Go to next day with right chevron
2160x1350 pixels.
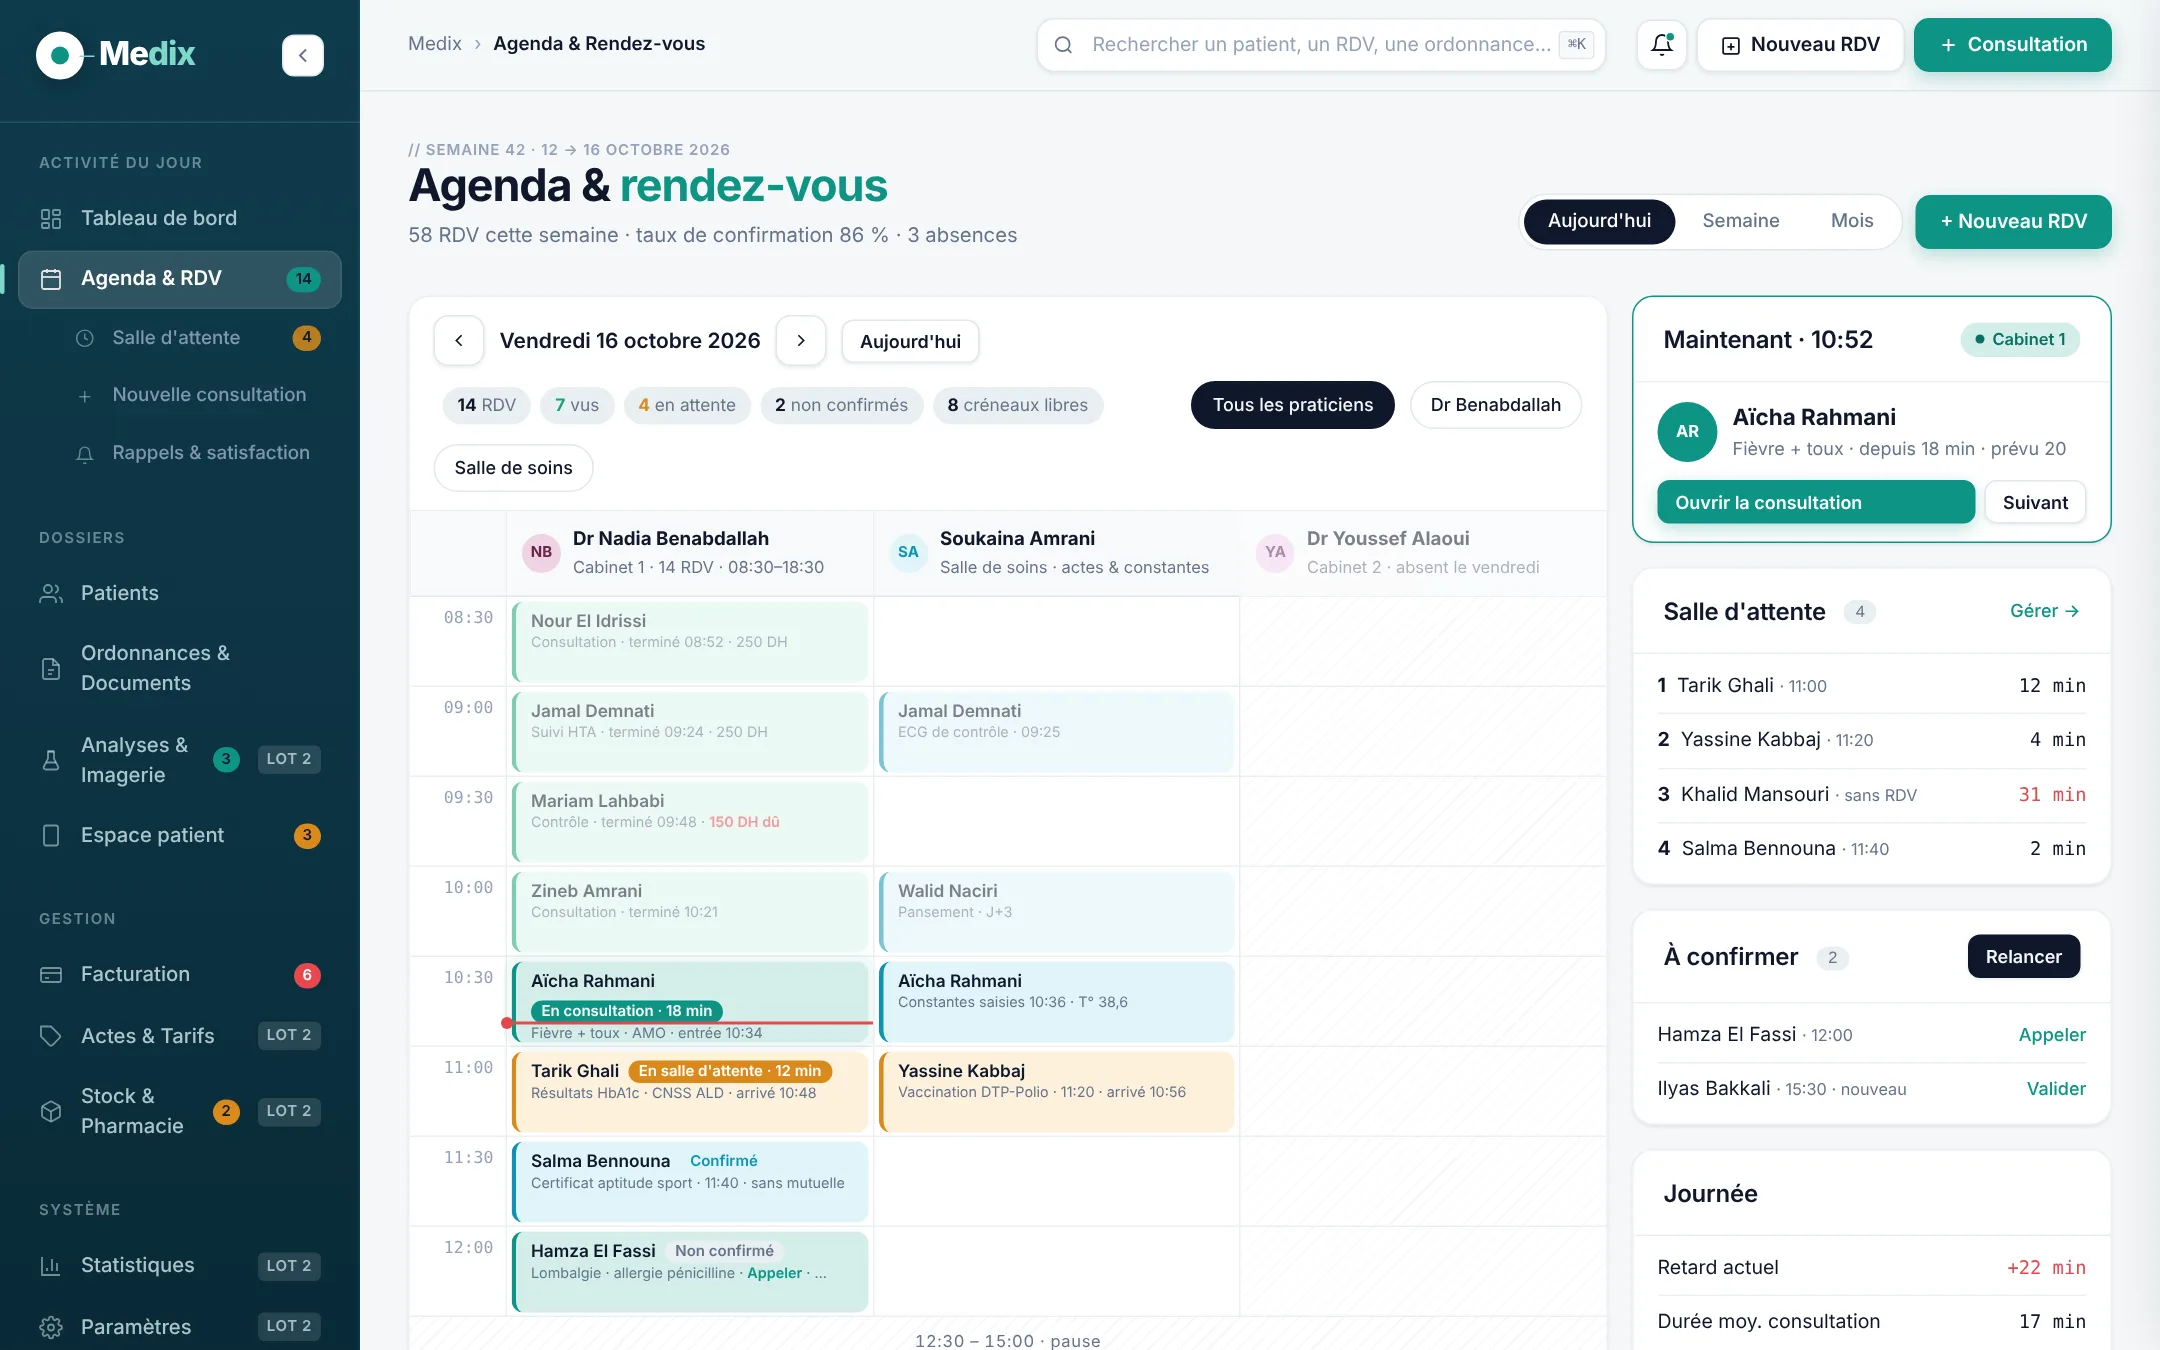(x=801, y=341)
